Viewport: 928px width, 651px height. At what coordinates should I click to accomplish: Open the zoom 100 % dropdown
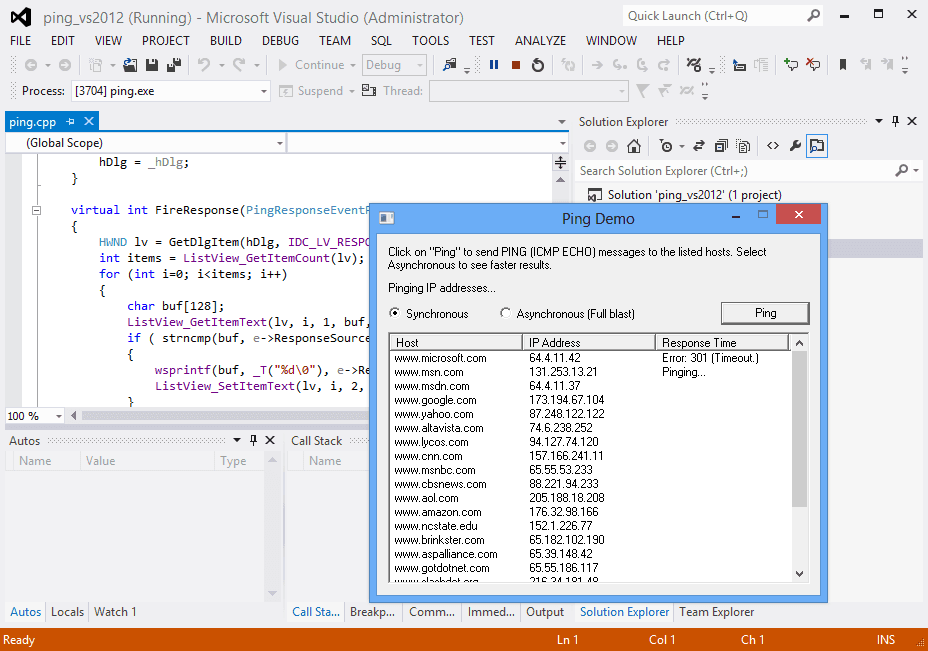point(59,416)
